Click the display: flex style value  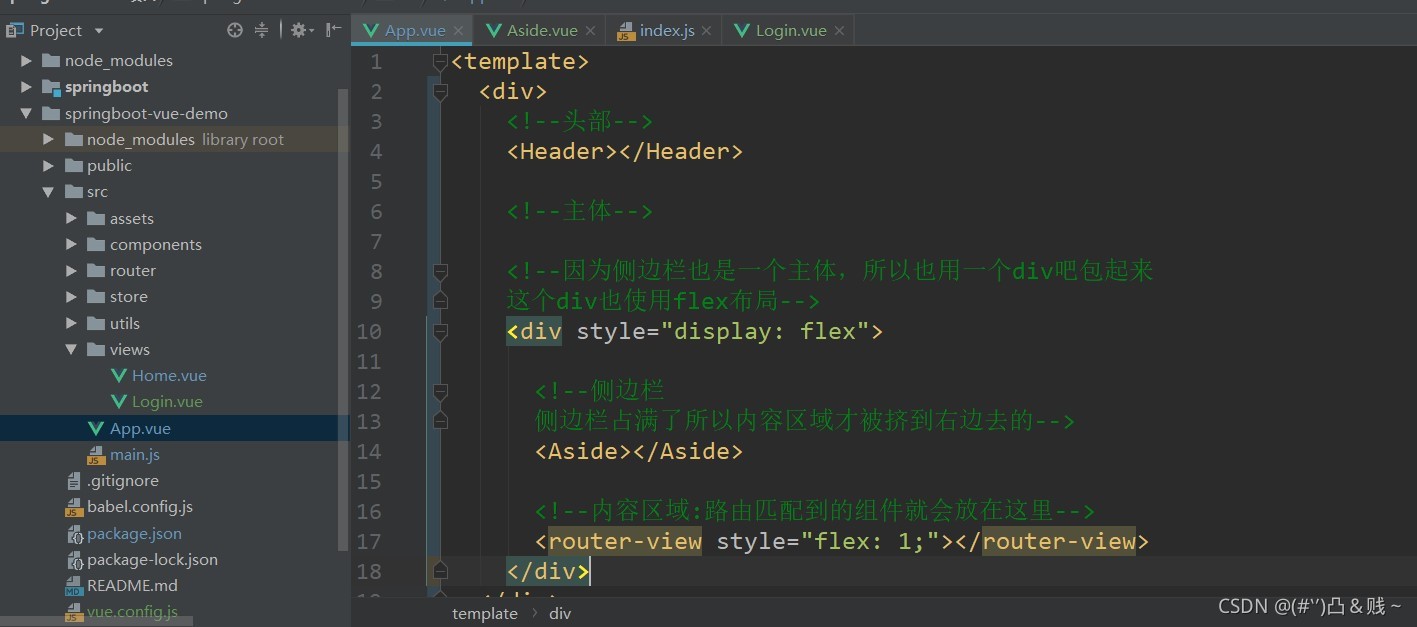click(x=765, y=332)
